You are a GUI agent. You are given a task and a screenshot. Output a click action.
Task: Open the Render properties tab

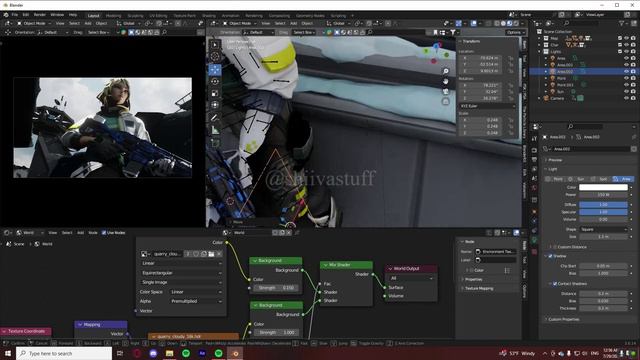coord(534,150)
